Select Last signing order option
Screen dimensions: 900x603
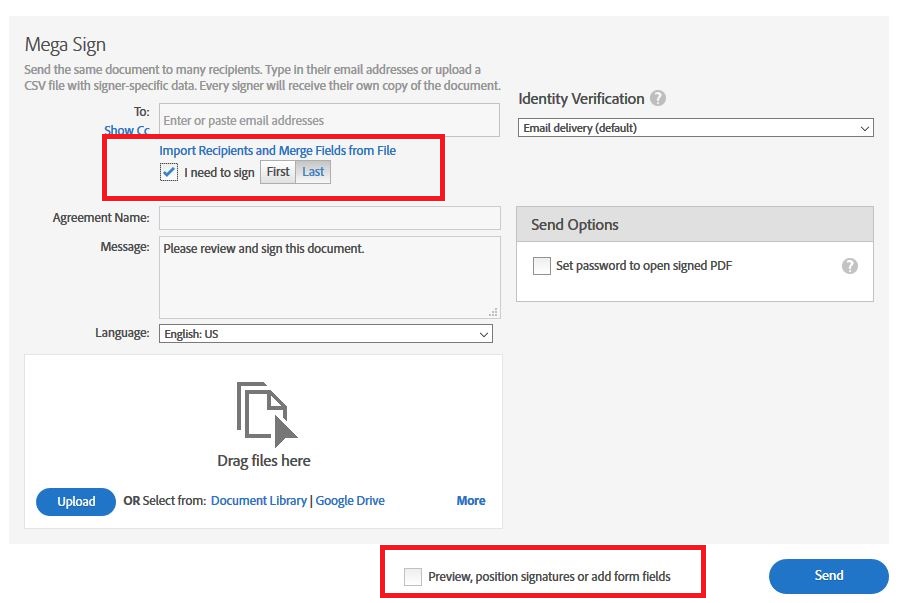coord(314,171)
